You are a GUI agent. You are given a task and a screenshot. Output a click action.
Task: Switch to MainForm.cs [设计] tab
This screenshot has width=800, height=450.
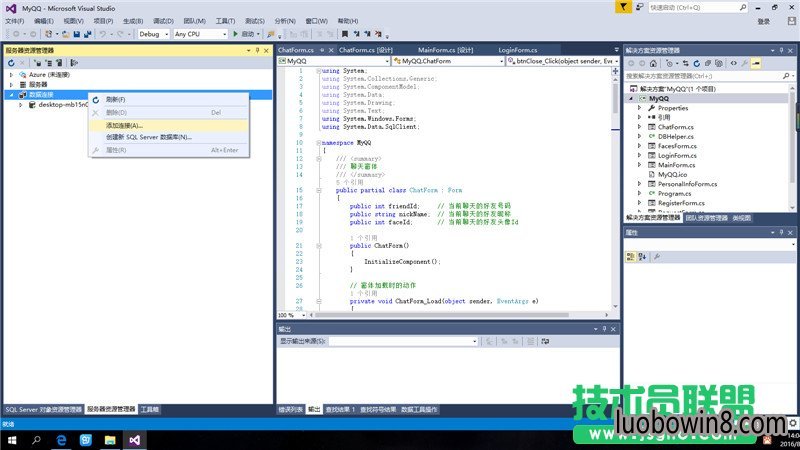tap(445, 50)
